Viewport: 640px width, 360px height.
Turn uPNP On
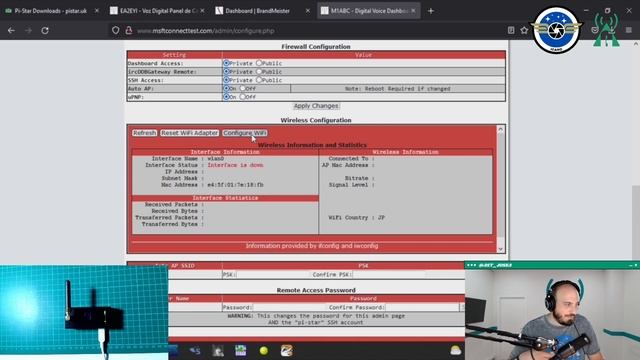click(x=226, y=97)
